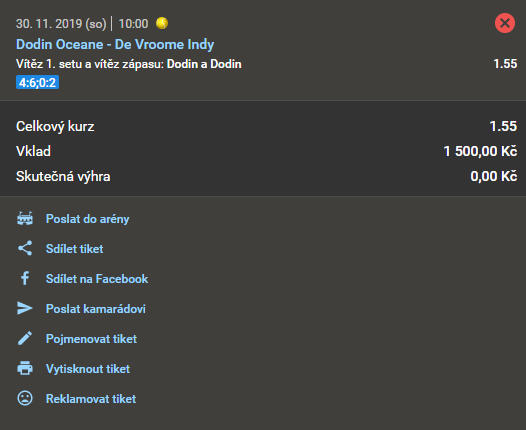
Task: Click the pencil rename icon
Action: point(25,338)
